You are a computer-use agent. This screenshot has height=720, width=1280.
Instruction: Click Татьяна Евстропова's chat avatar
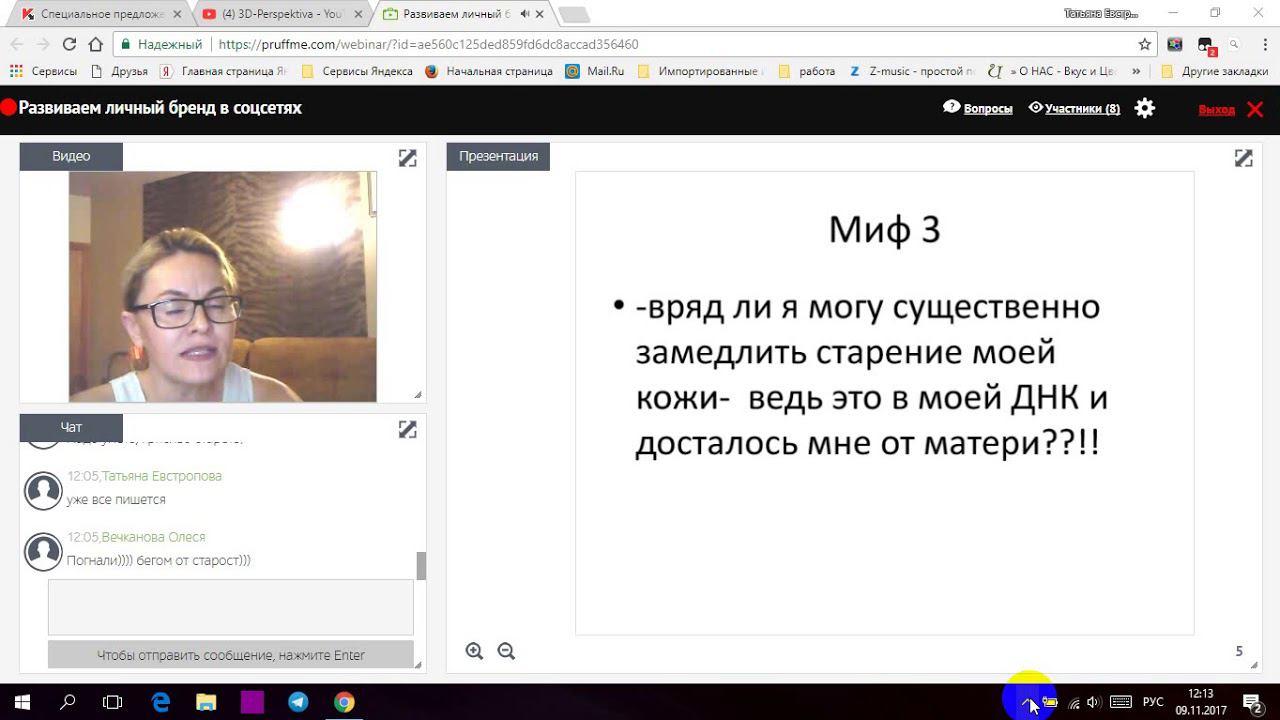click(x=43, y=490)
